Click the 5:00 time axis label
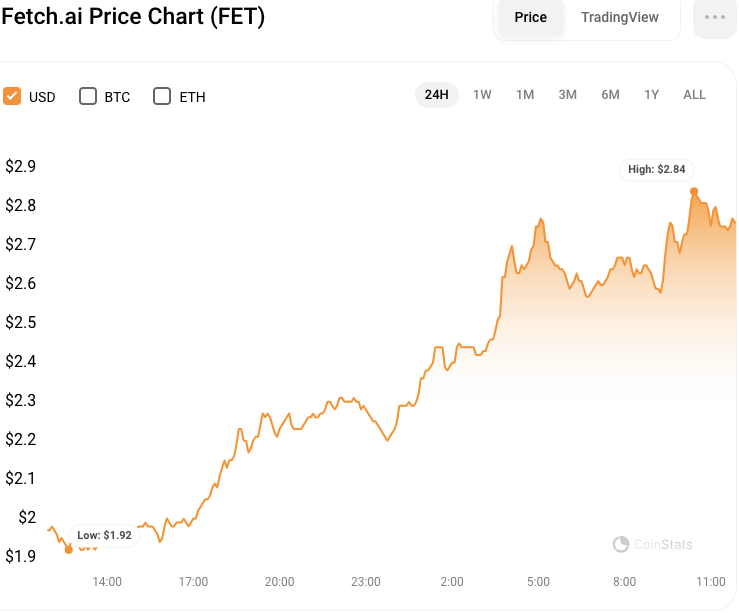The width and height of the screenshot is (739, 613). 538,582
